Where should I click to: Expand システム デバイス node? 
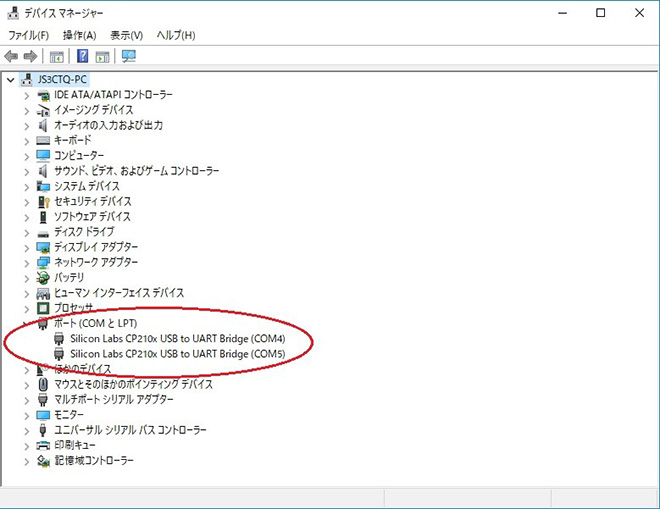27,187
